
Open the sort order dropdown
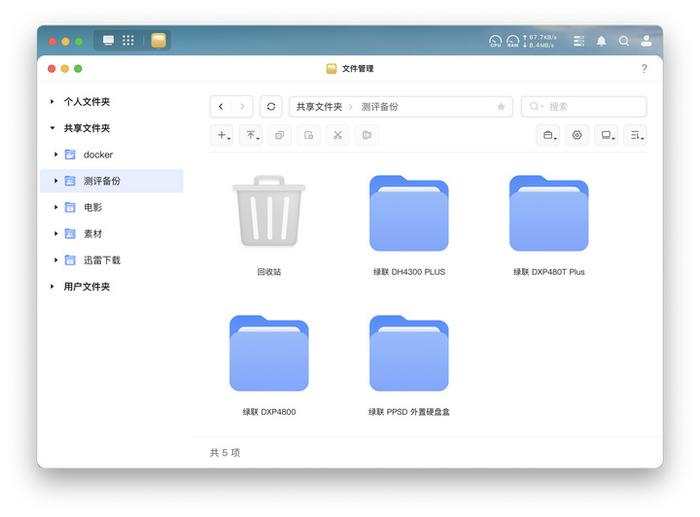pos(636,135)
